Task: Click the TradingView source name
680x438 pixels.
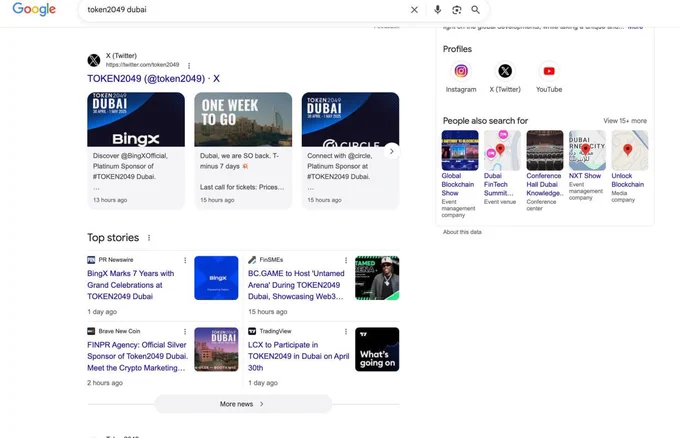Action: tap(275, 331)
